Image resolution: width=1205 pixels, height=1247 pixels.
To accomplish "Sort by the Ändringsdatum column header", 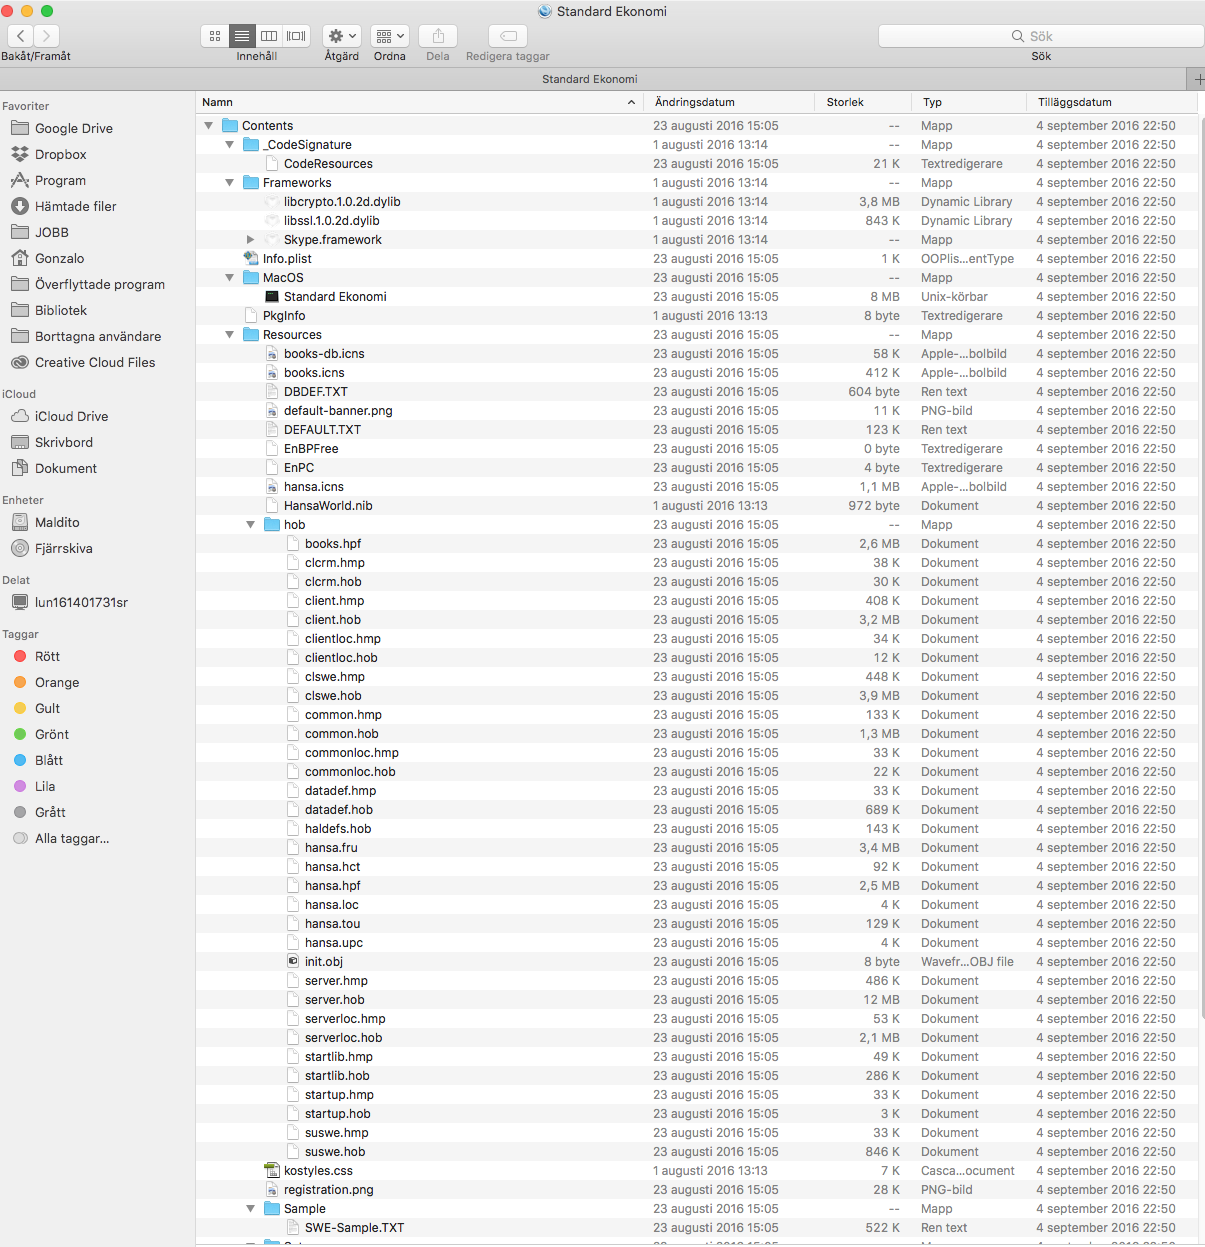I will pos(730,102).
